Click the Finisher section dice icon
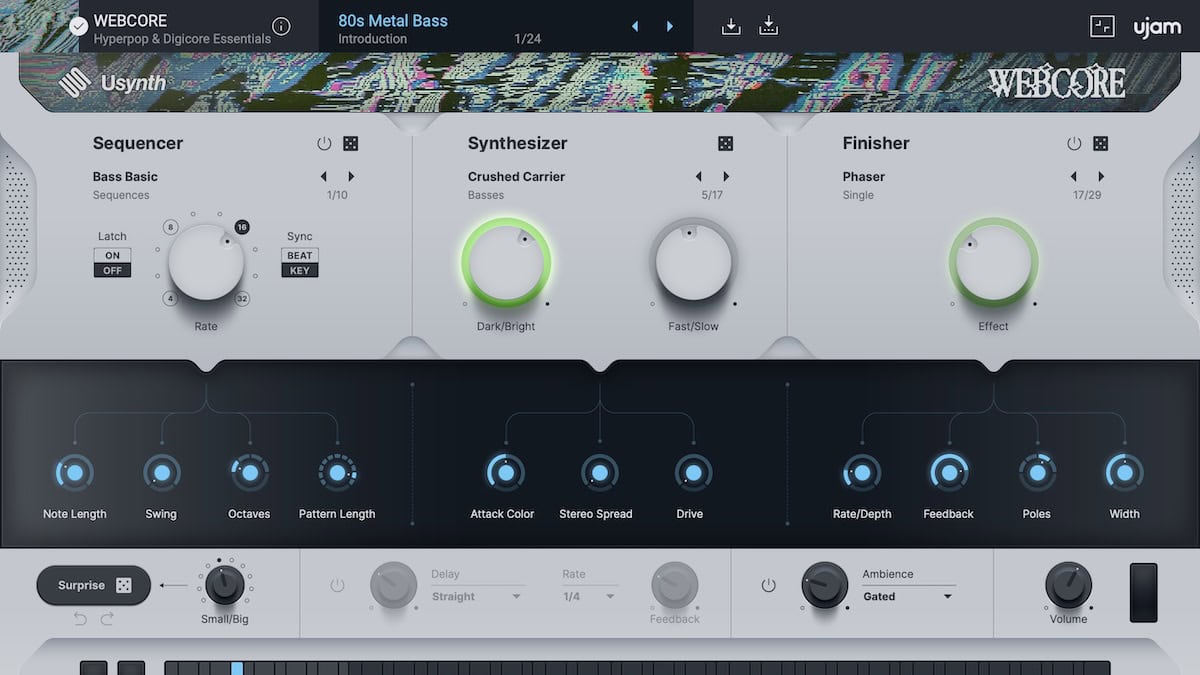The image size is (1200, 675). click(1101, 144)
